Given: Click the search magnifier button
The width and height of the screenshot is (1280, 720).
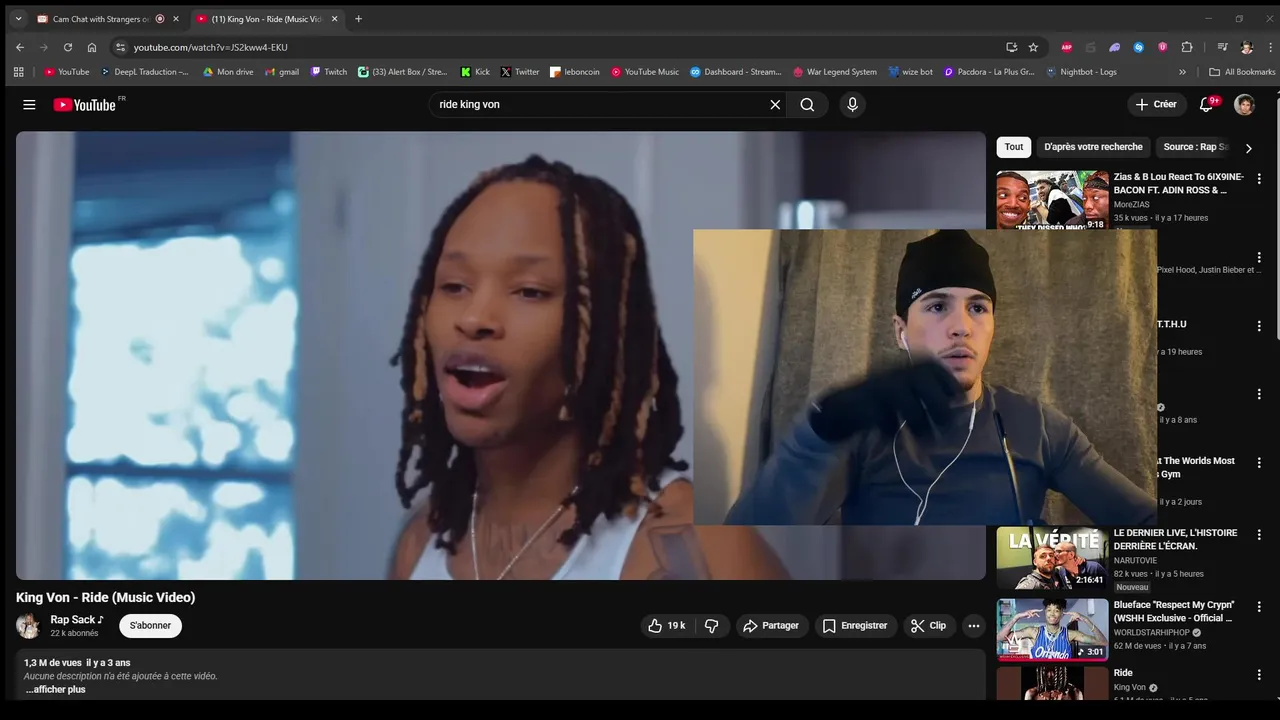Looking at the screenshot, I should click(x=807, y=104).
